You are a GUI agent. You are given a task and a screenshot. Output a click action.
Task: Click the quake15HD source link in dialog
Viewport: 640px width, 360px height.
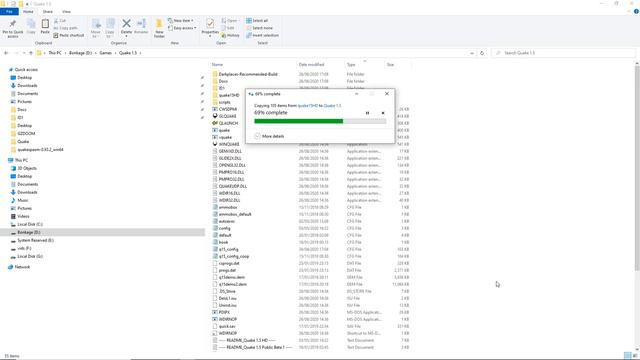[x=308, y=106]
